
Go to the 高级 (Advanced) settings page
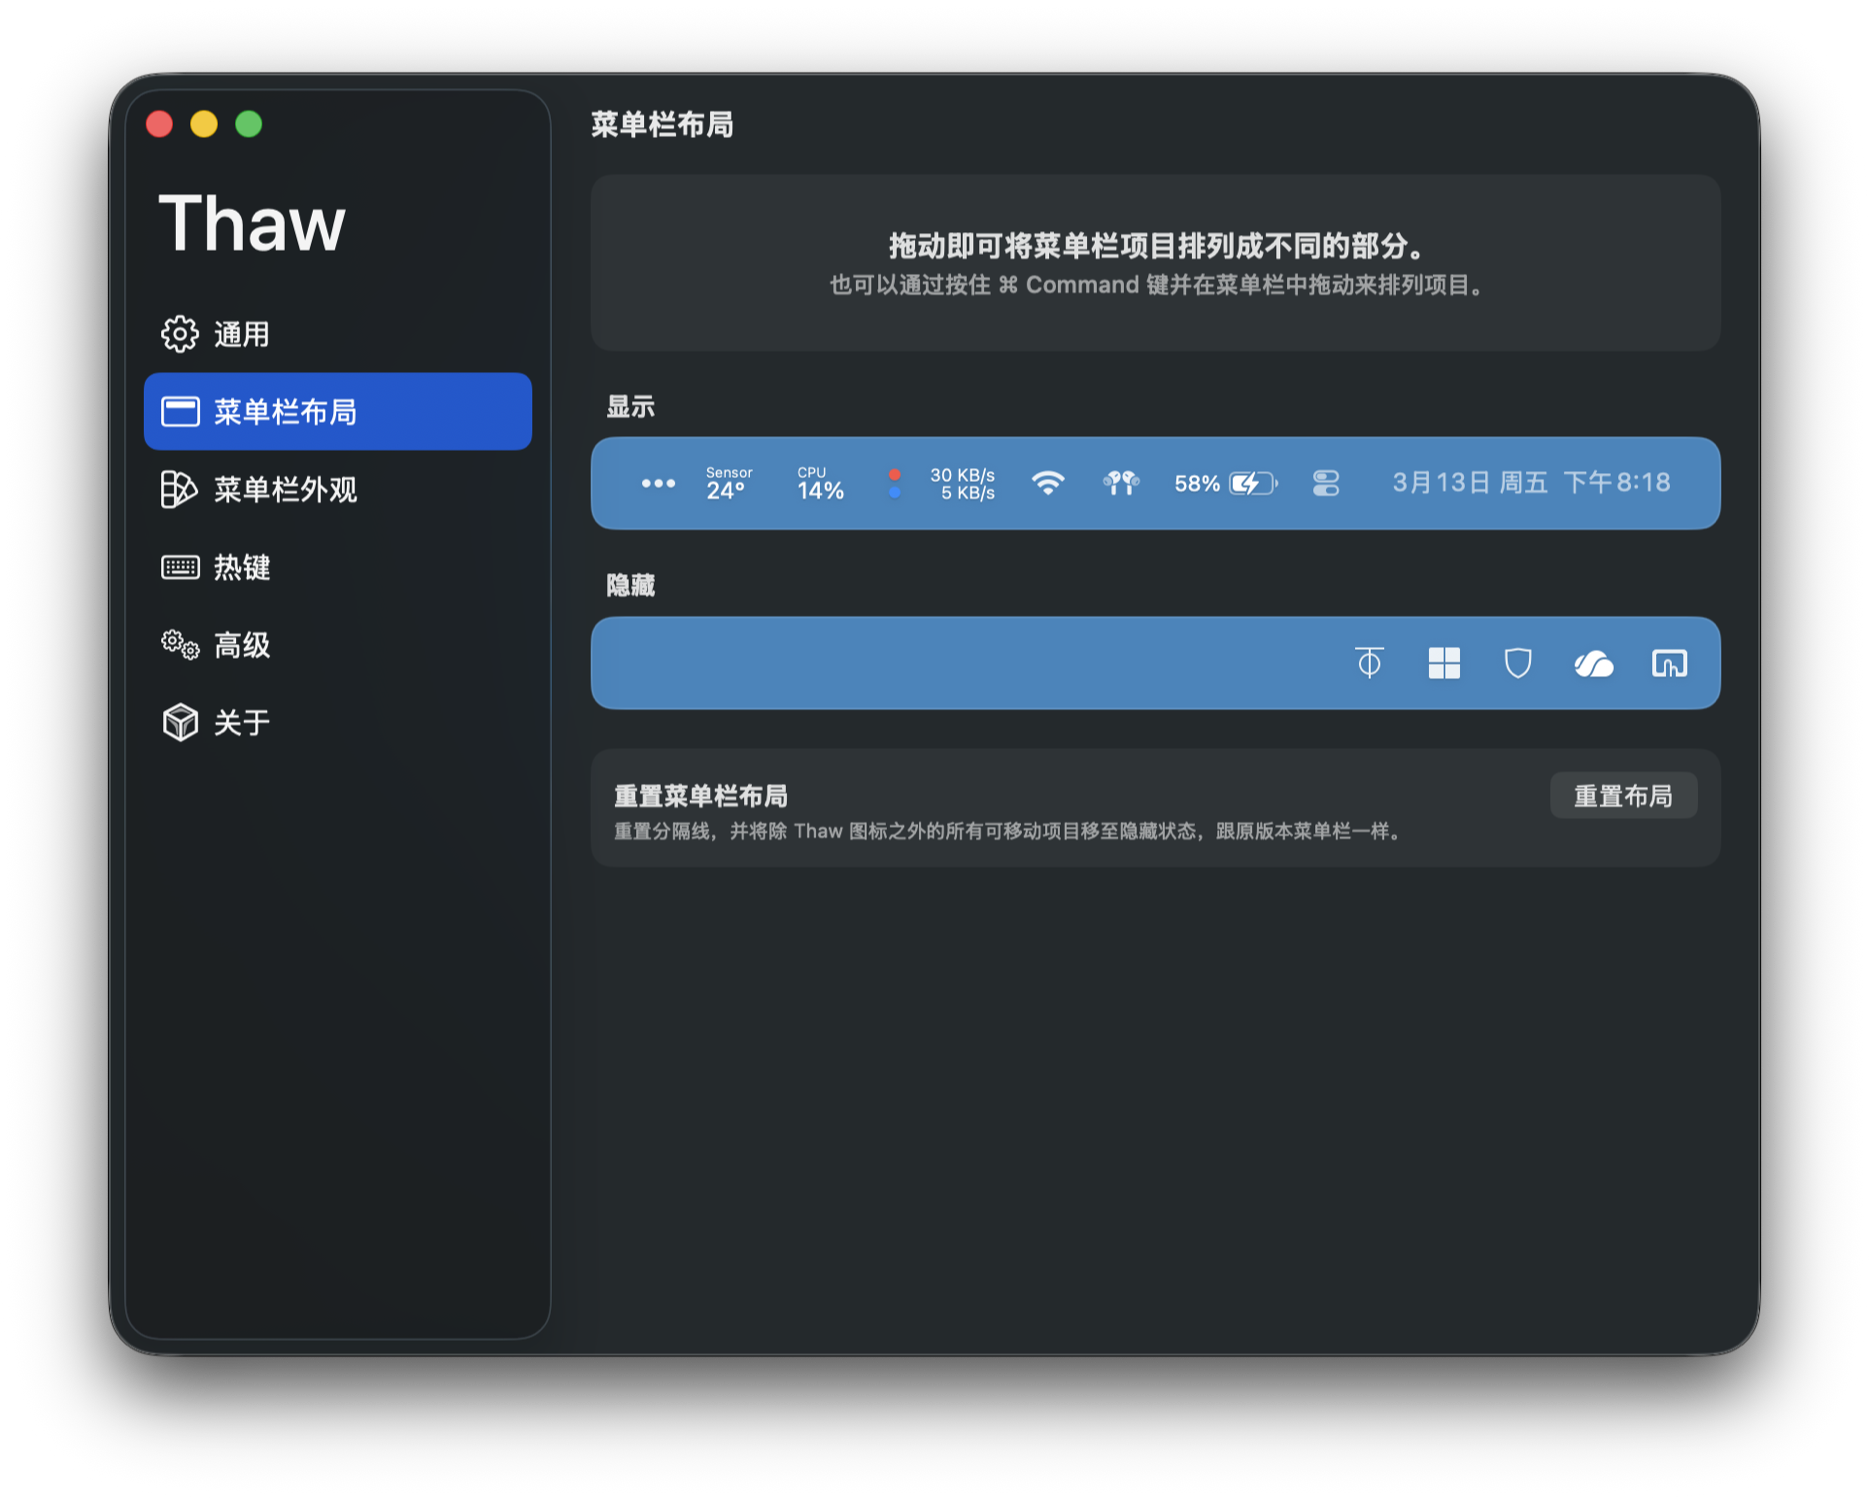[242, 645]
